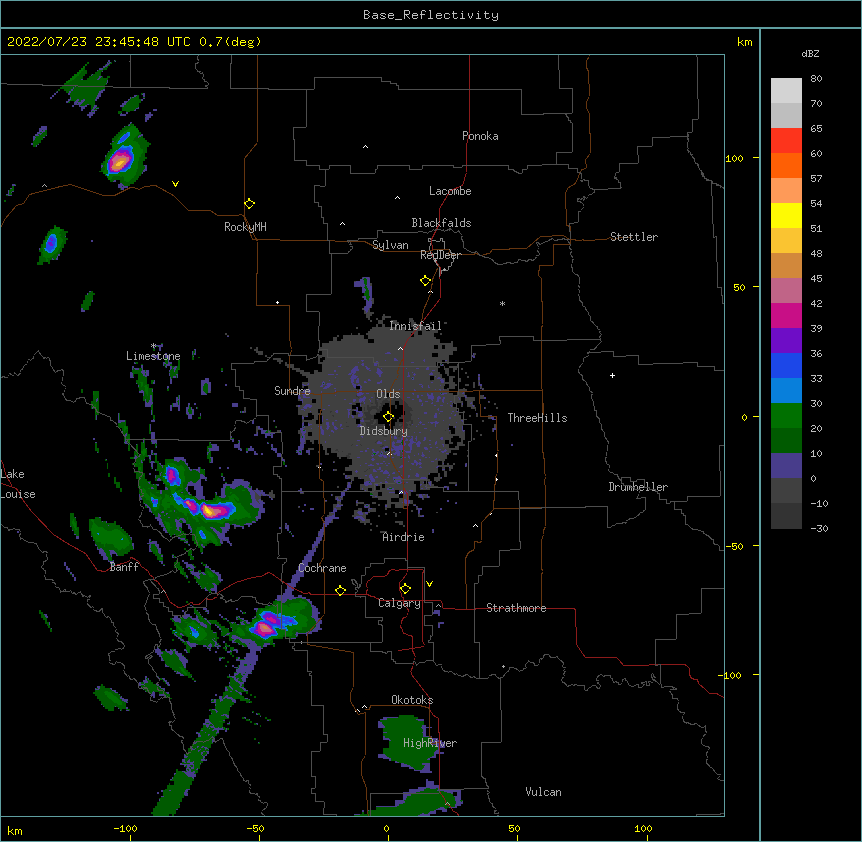
Task: Select the Drumheller label
Action: point(638,487)
